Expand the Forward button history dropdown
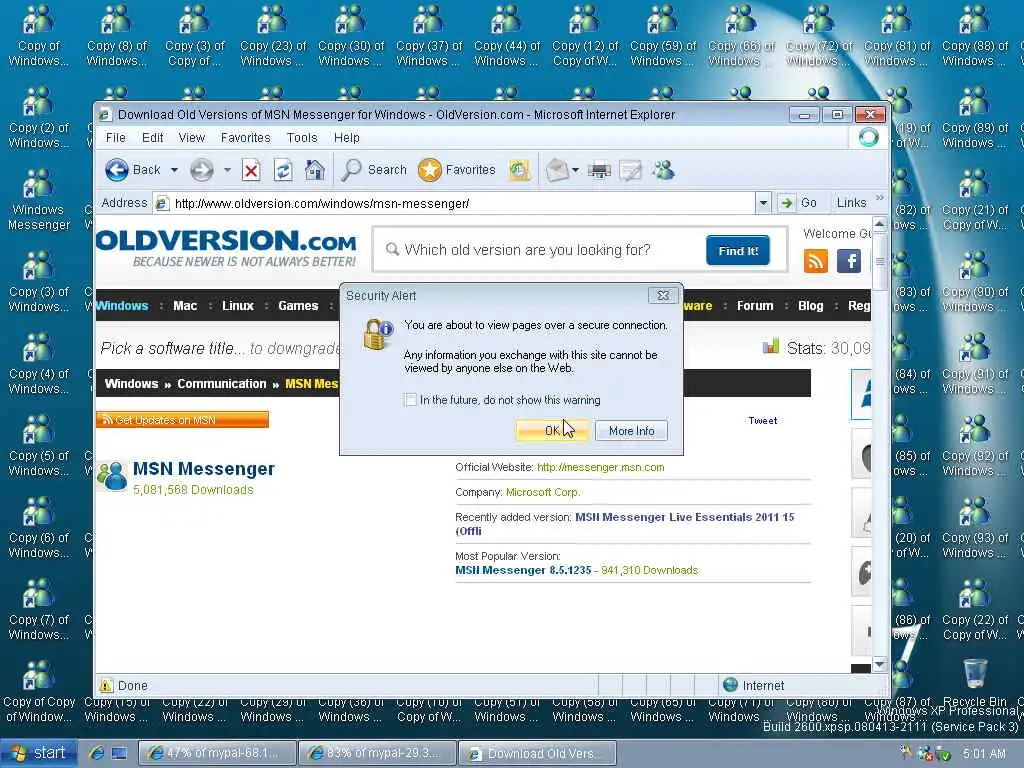 click(x=227, y=170)
